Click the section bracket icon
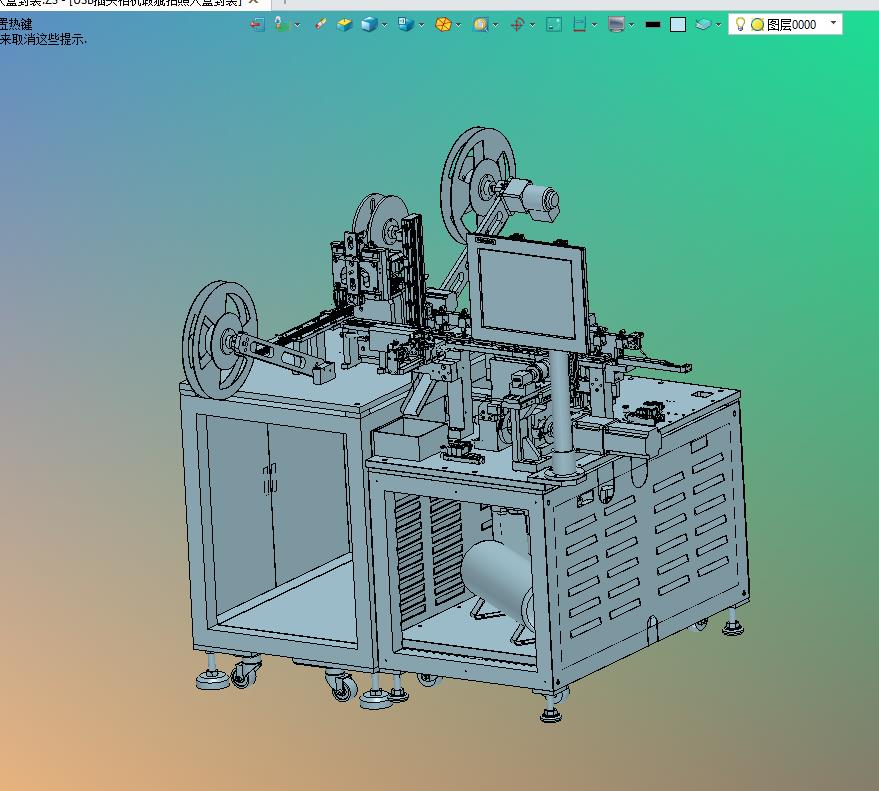 (580, 24)
